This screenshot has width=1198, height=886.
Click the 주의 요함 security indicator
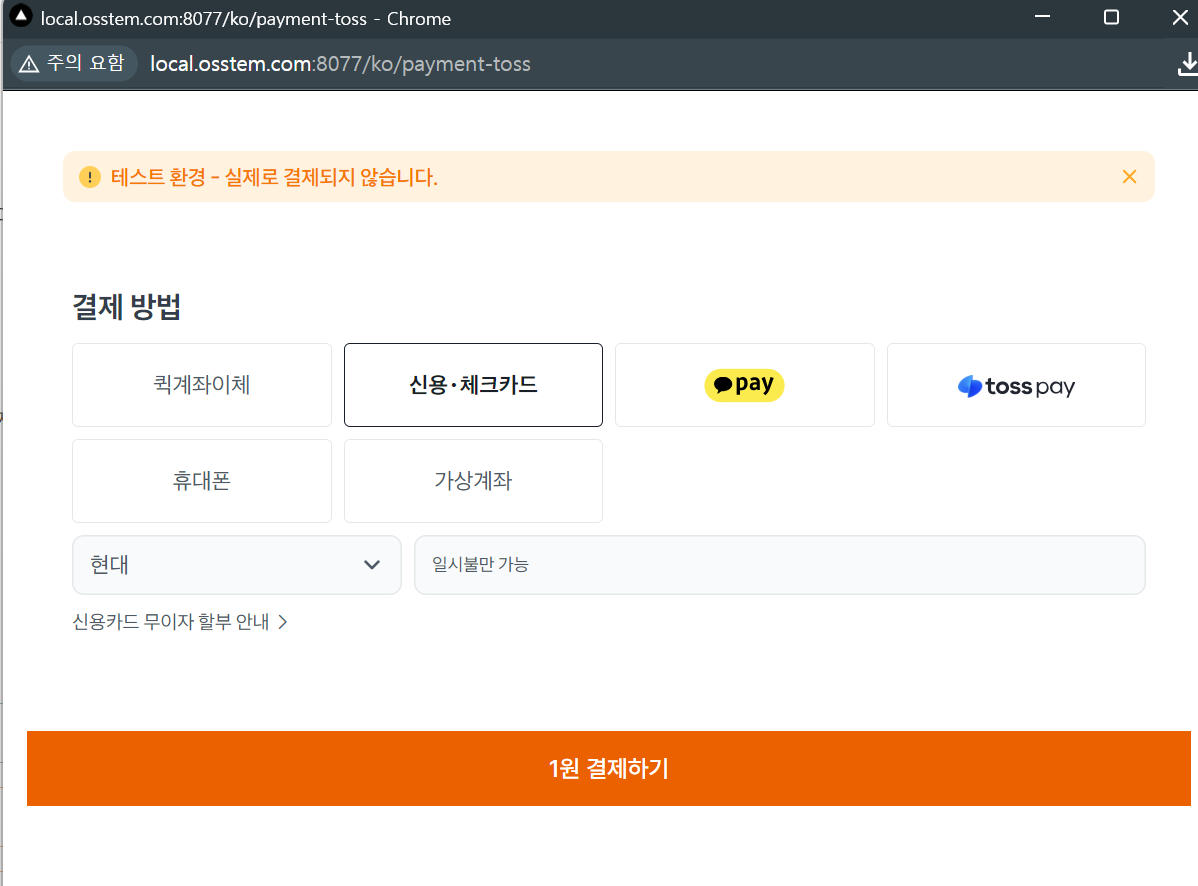coord(73,63)
